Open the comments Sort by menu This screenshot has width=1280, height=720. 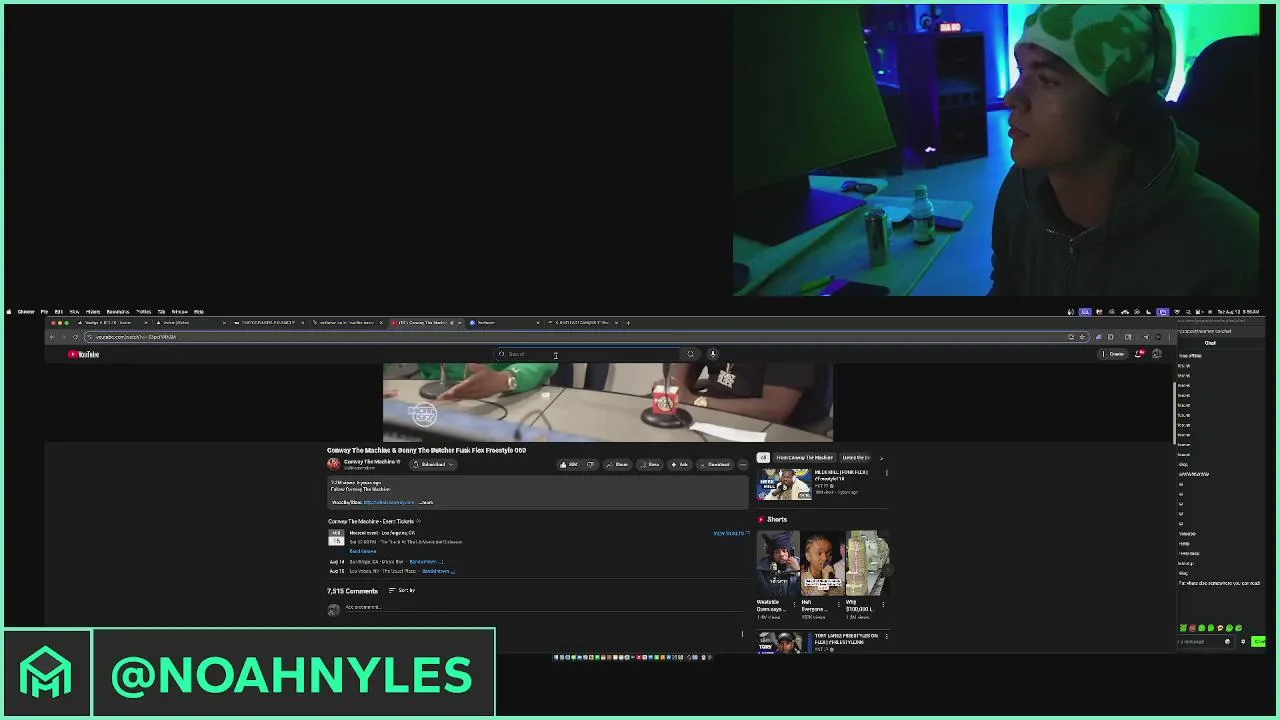402,590
